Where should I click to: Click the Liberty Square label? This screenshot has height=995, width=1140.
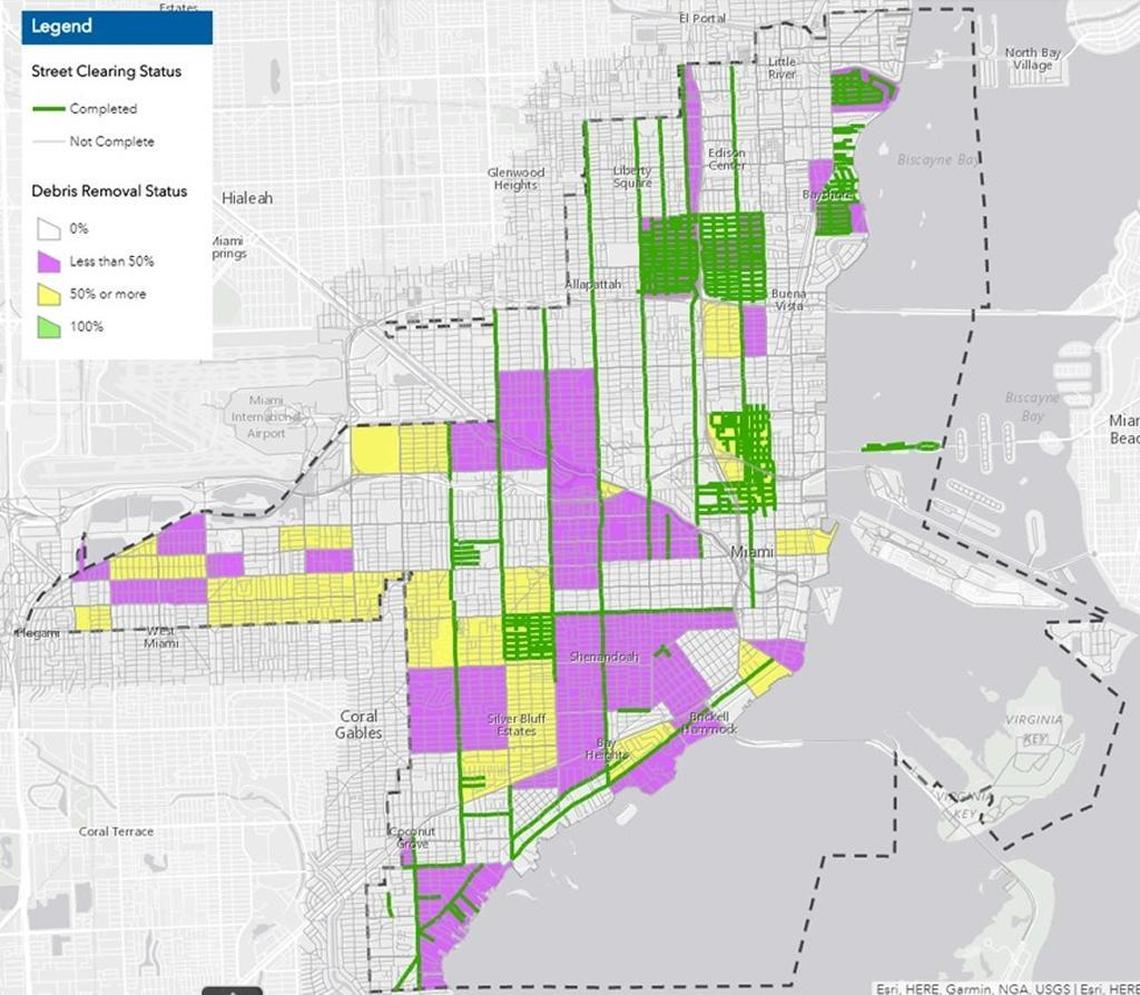(x=632, y=176)
